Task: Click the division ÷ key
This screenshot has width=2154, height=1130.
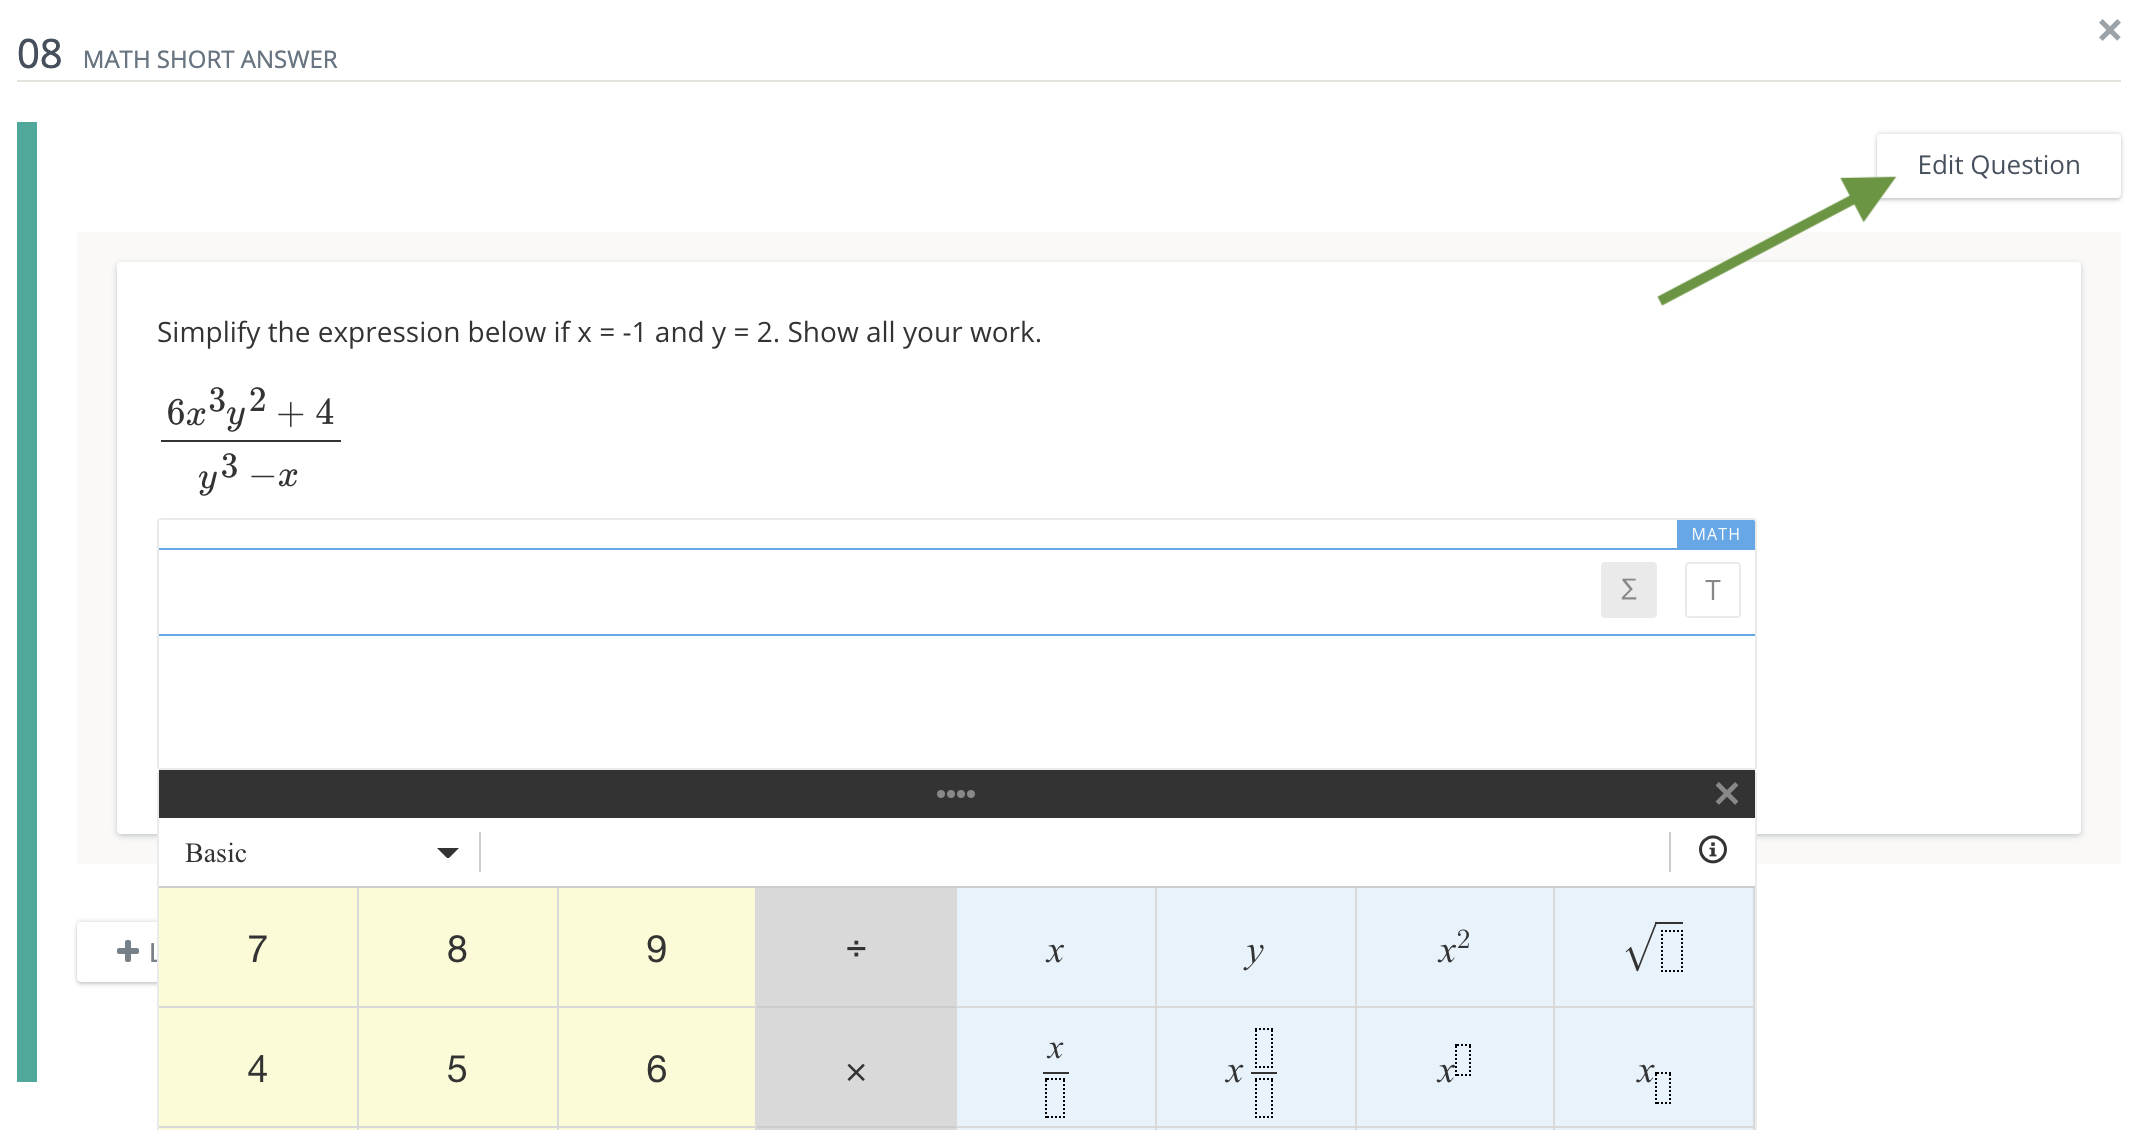Action: click(856, 947)
